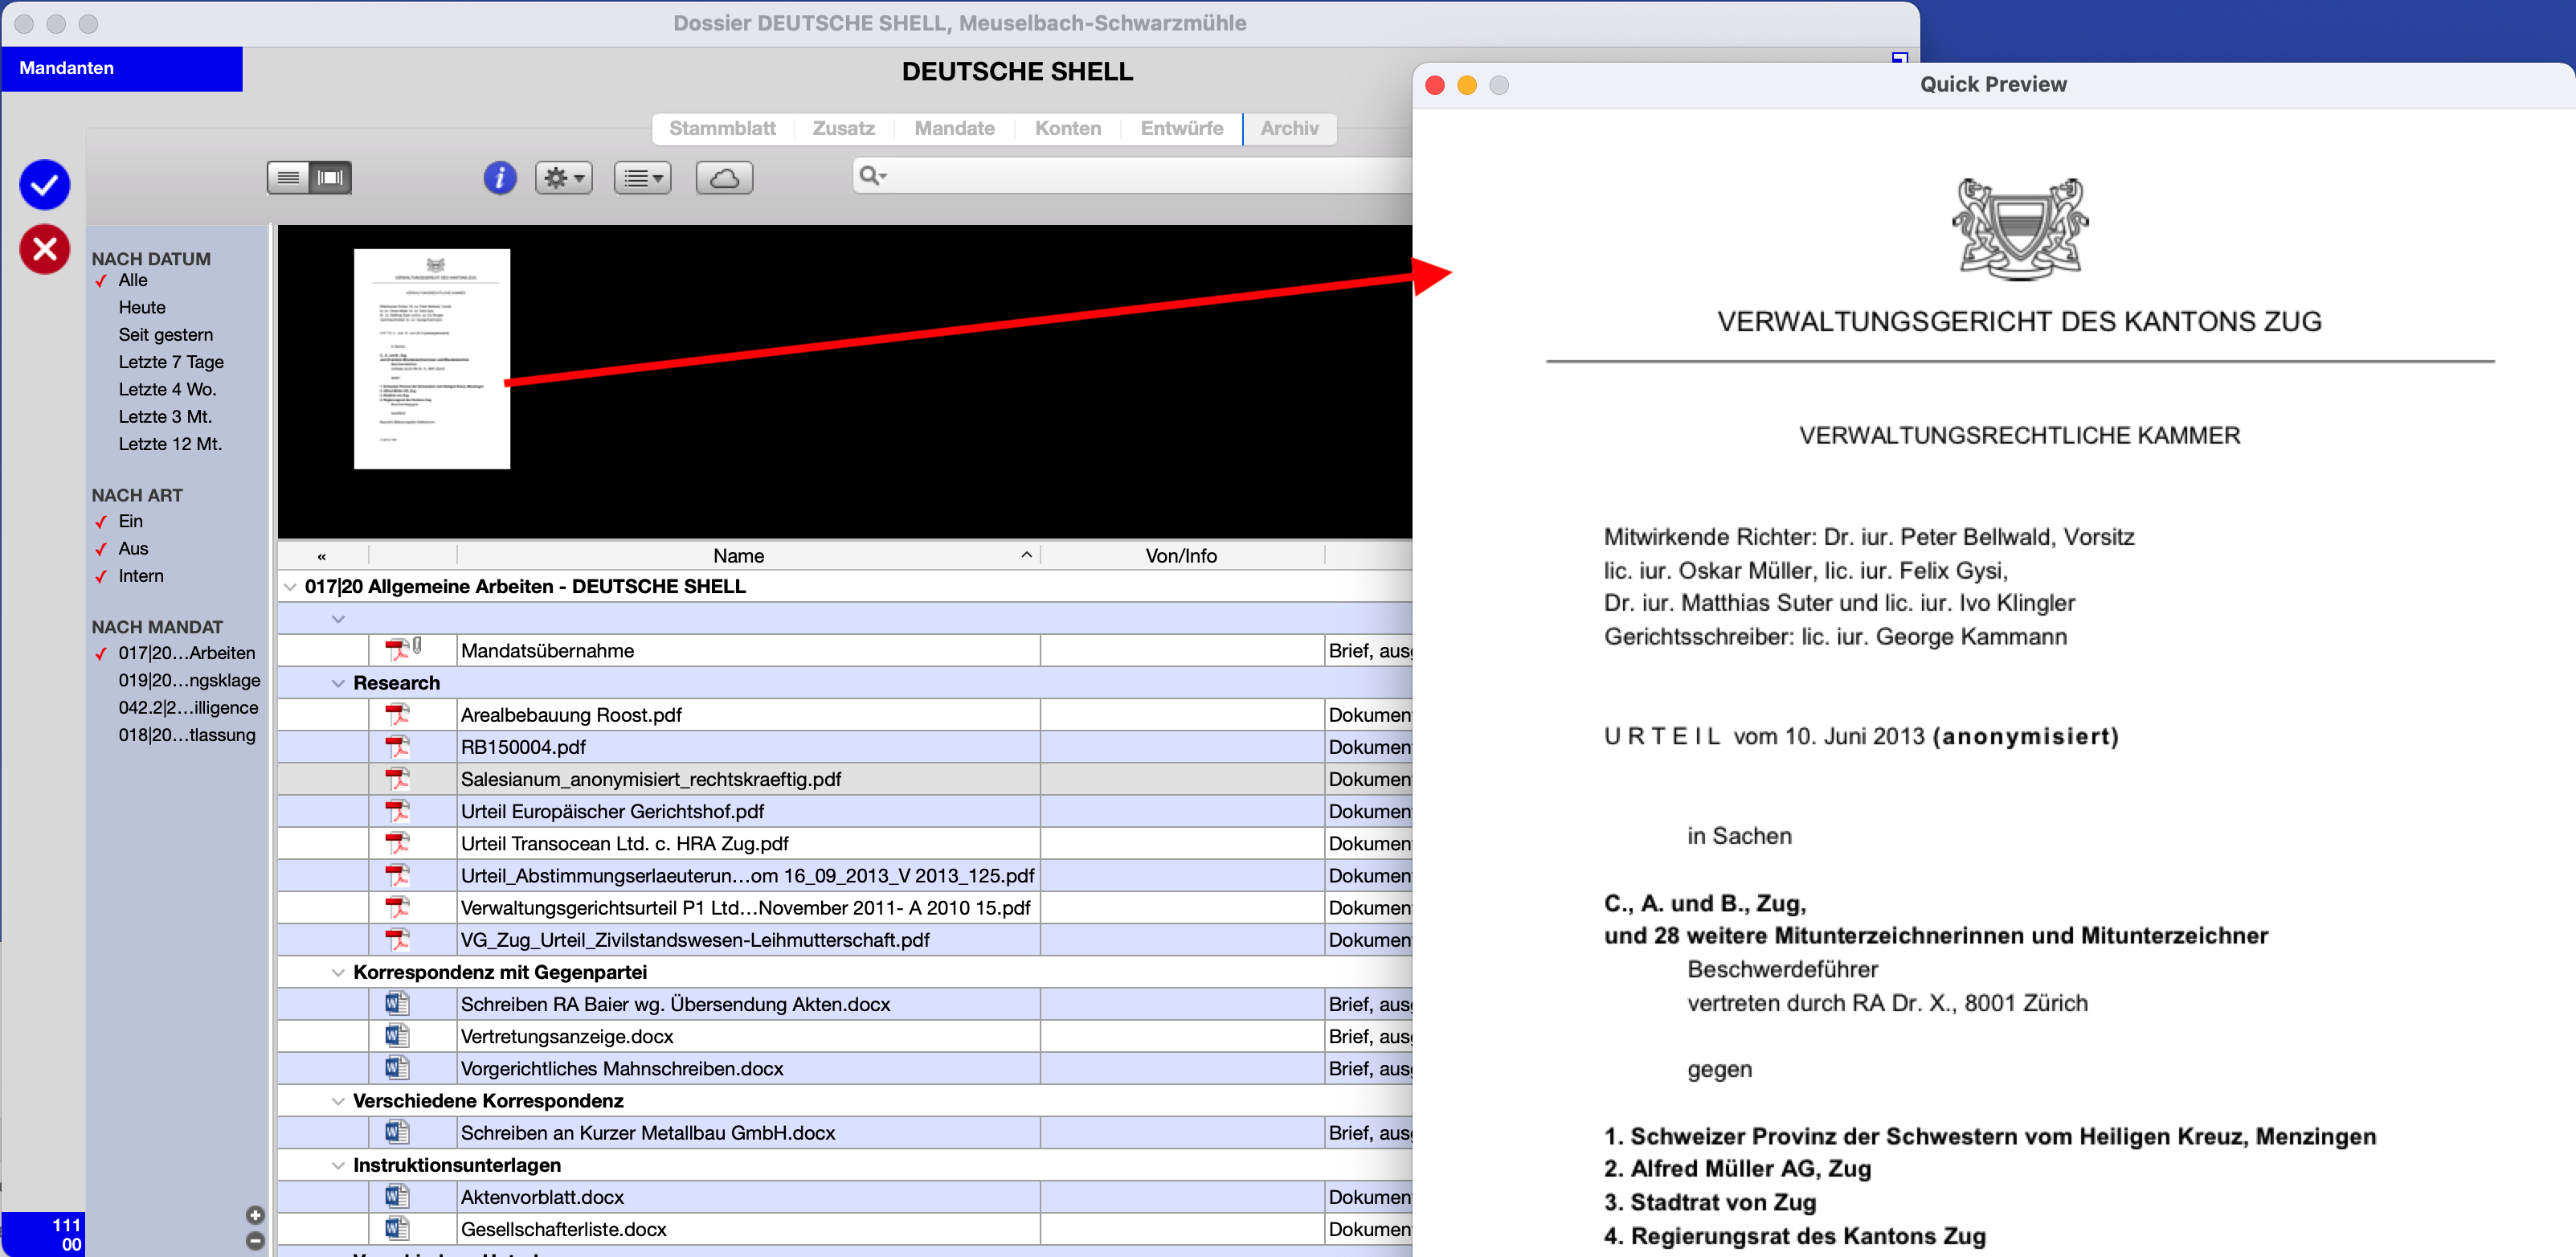
Task: Collapse the Research folder
Action: click(x=338, y=682)
